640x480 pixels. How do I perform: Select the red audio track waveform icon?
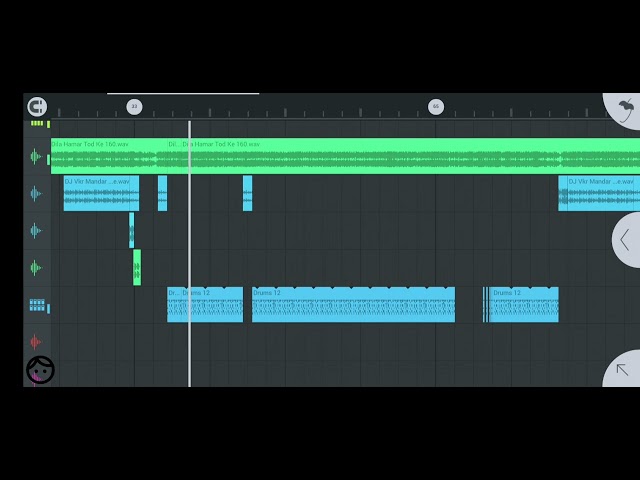[x=36, y=342]
